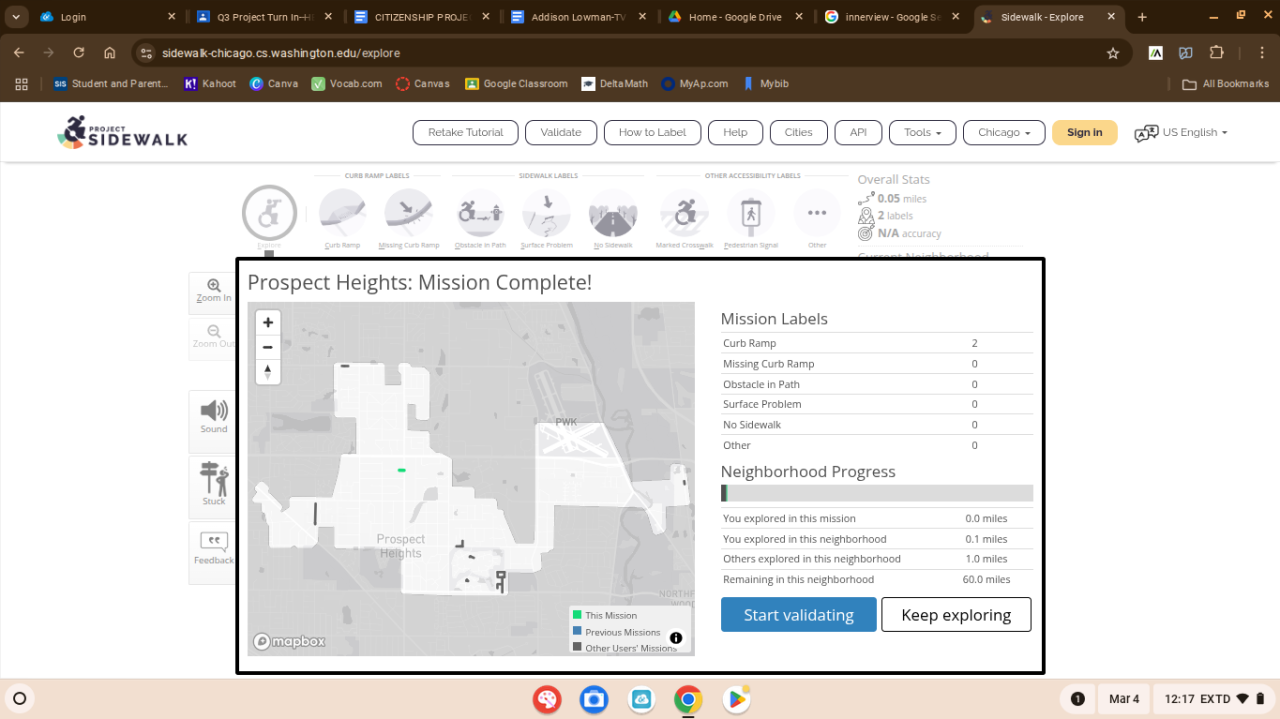Select the Curb Ramp label icon
The width and height of the screenshot is (1280, 719).
(x=343, y=213)
